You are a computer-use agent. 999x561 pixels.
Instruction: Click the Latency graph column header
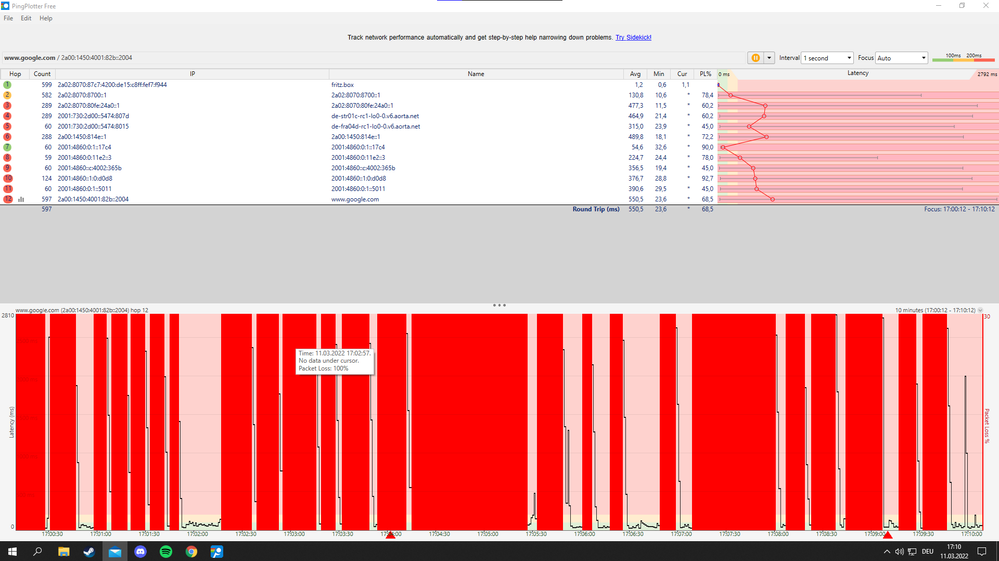[x=858, y=73]
